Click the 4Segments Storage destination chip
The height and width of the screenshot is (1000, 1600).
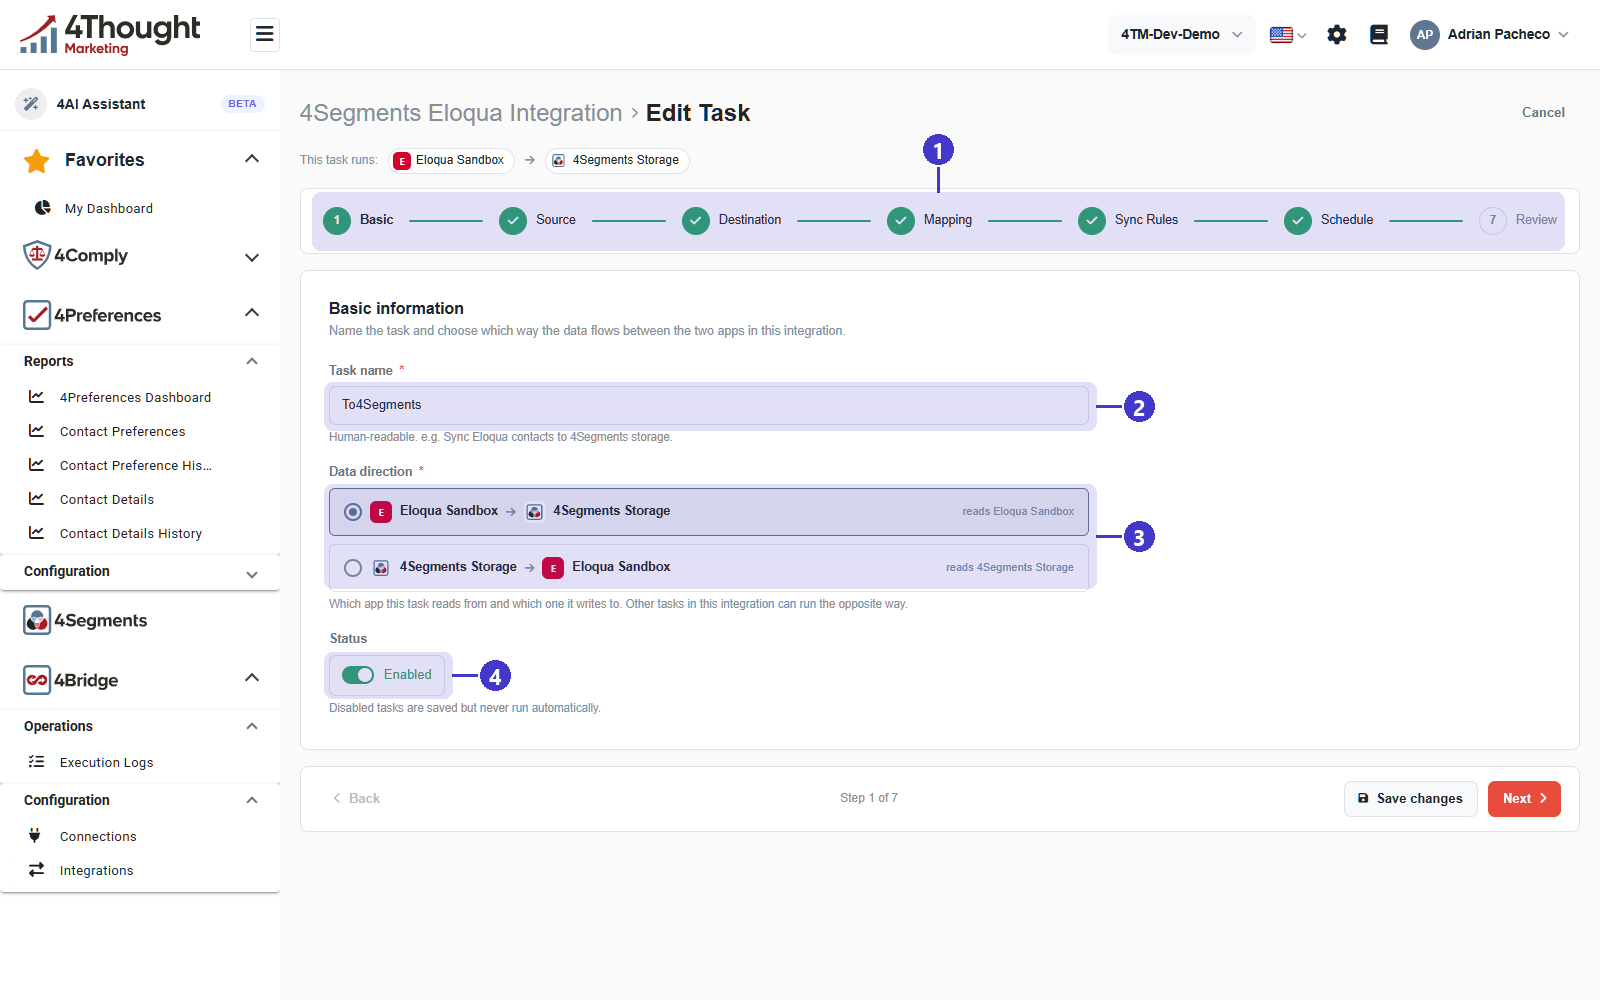point(617,160)
